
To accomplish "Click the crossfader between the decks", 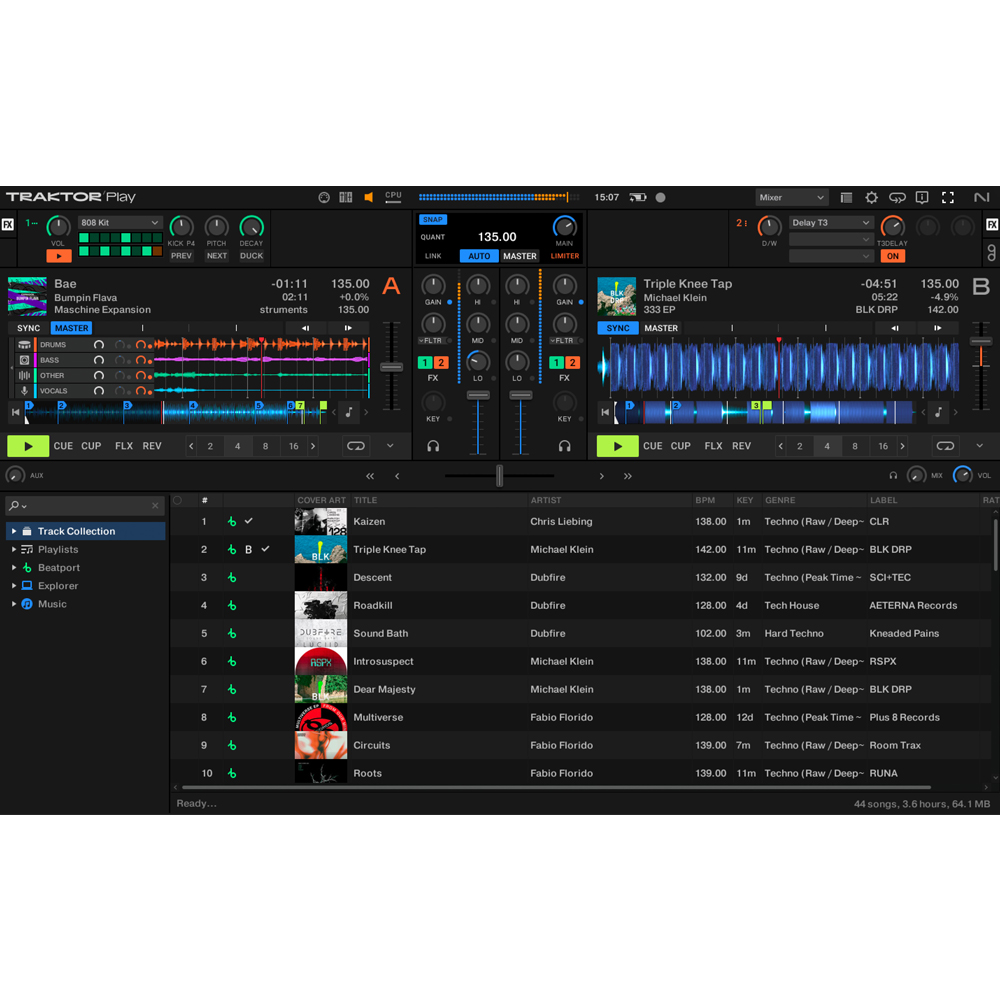I will click(x=499, y=476).
